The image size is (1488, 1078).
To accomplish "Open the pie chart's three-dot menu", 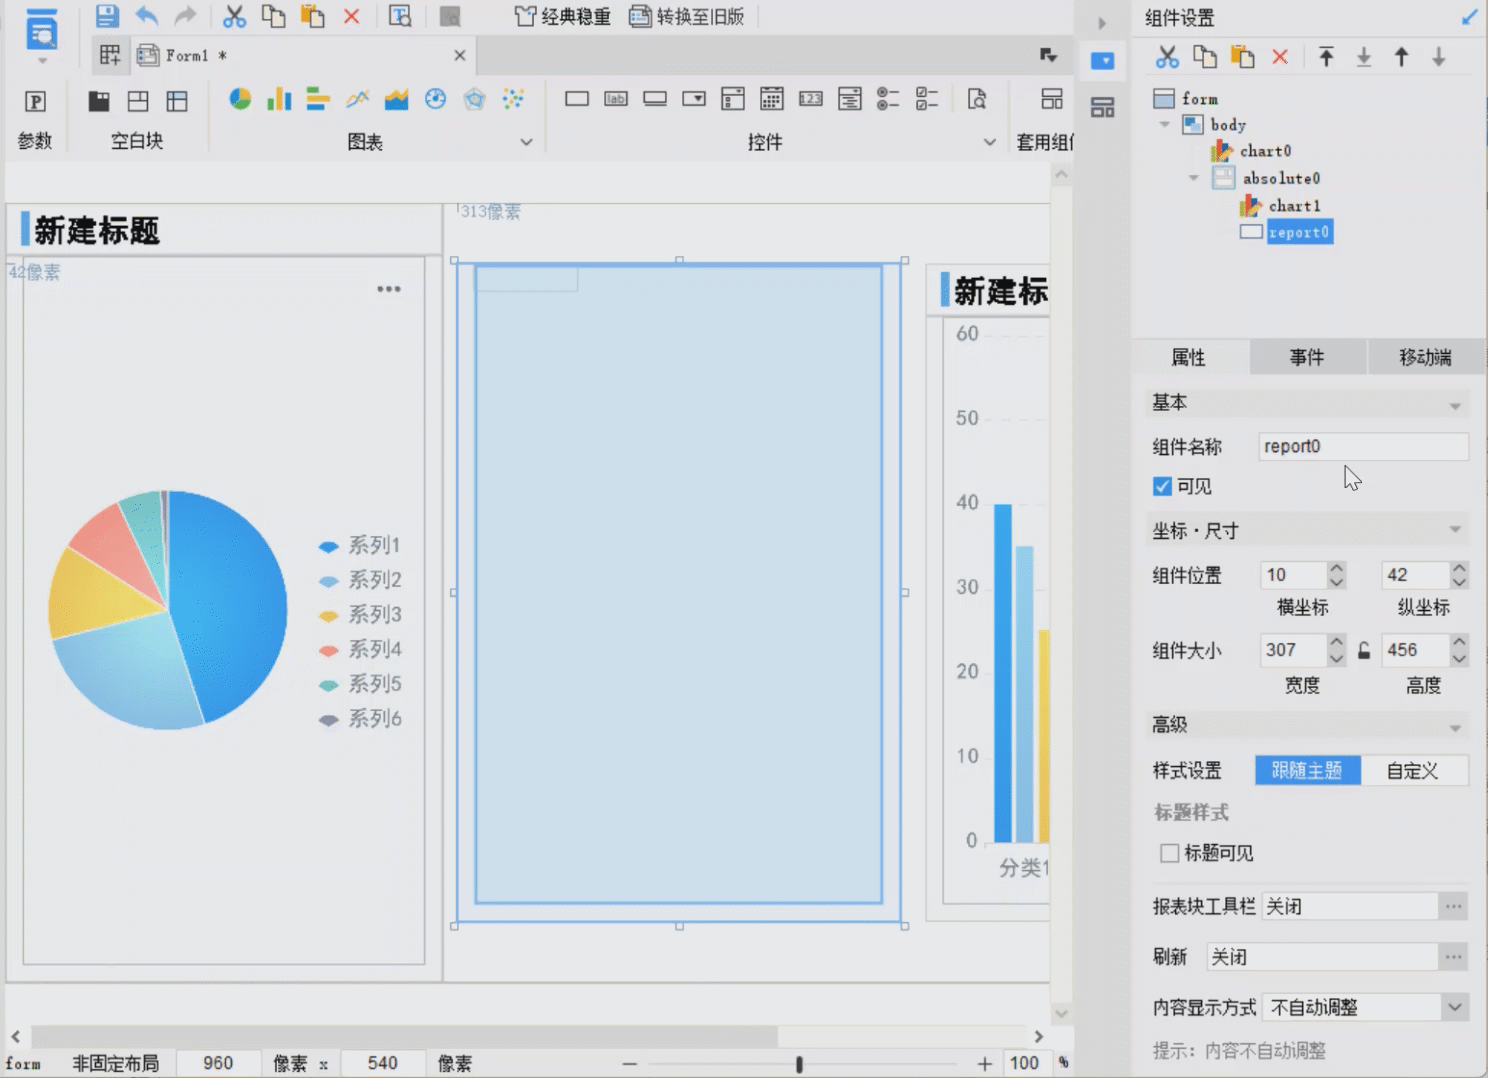I will coord(389,289).
